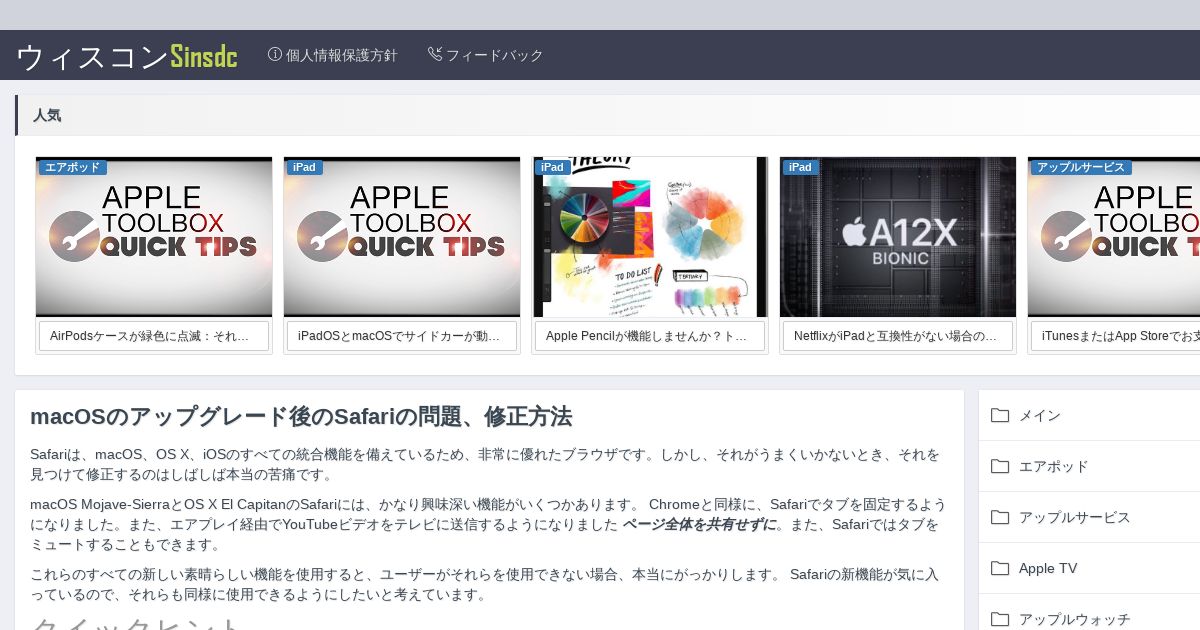
Task: Open the エアポッド sidebar category
Action: [1054, 466]
